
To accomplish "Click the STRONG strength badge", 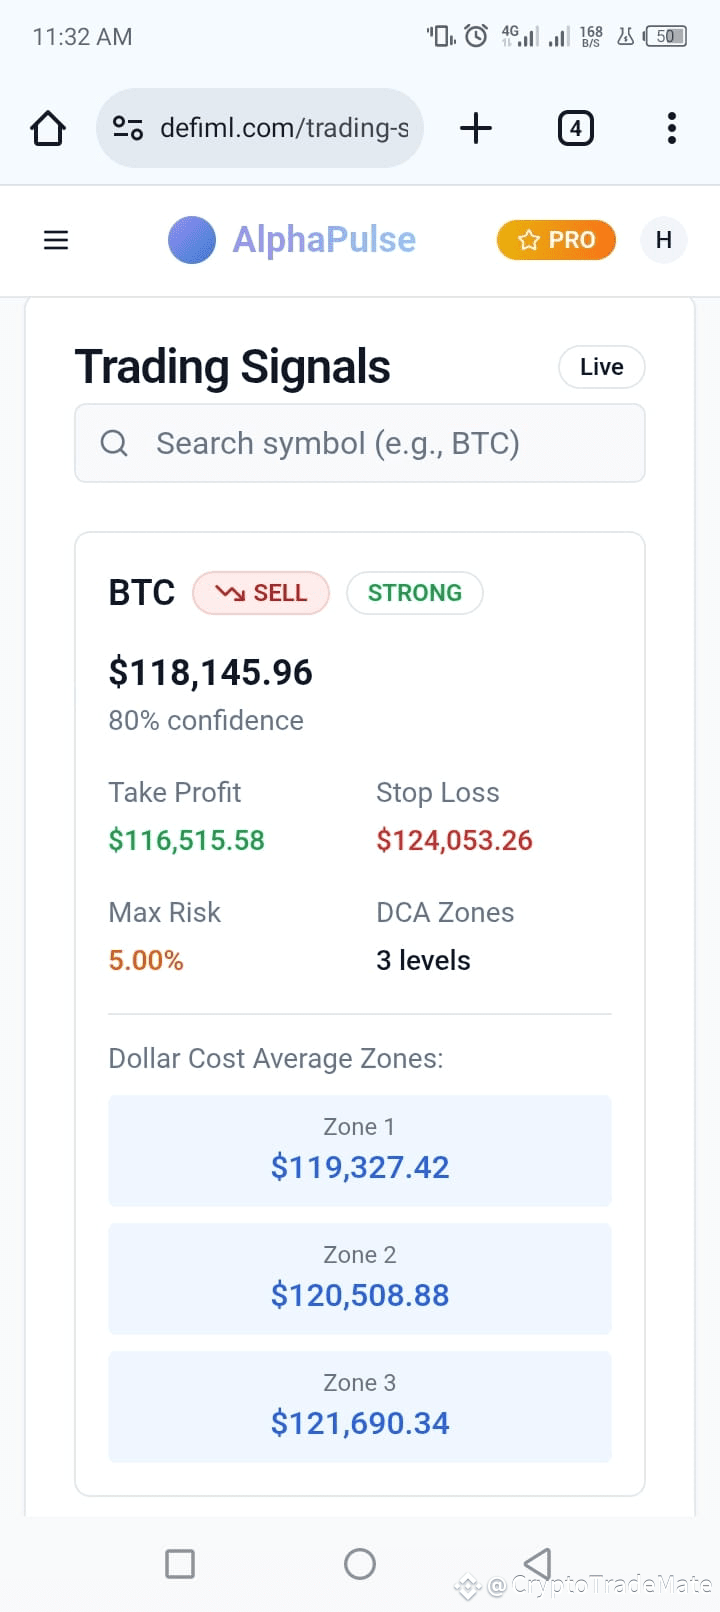I will pos(415,593).
